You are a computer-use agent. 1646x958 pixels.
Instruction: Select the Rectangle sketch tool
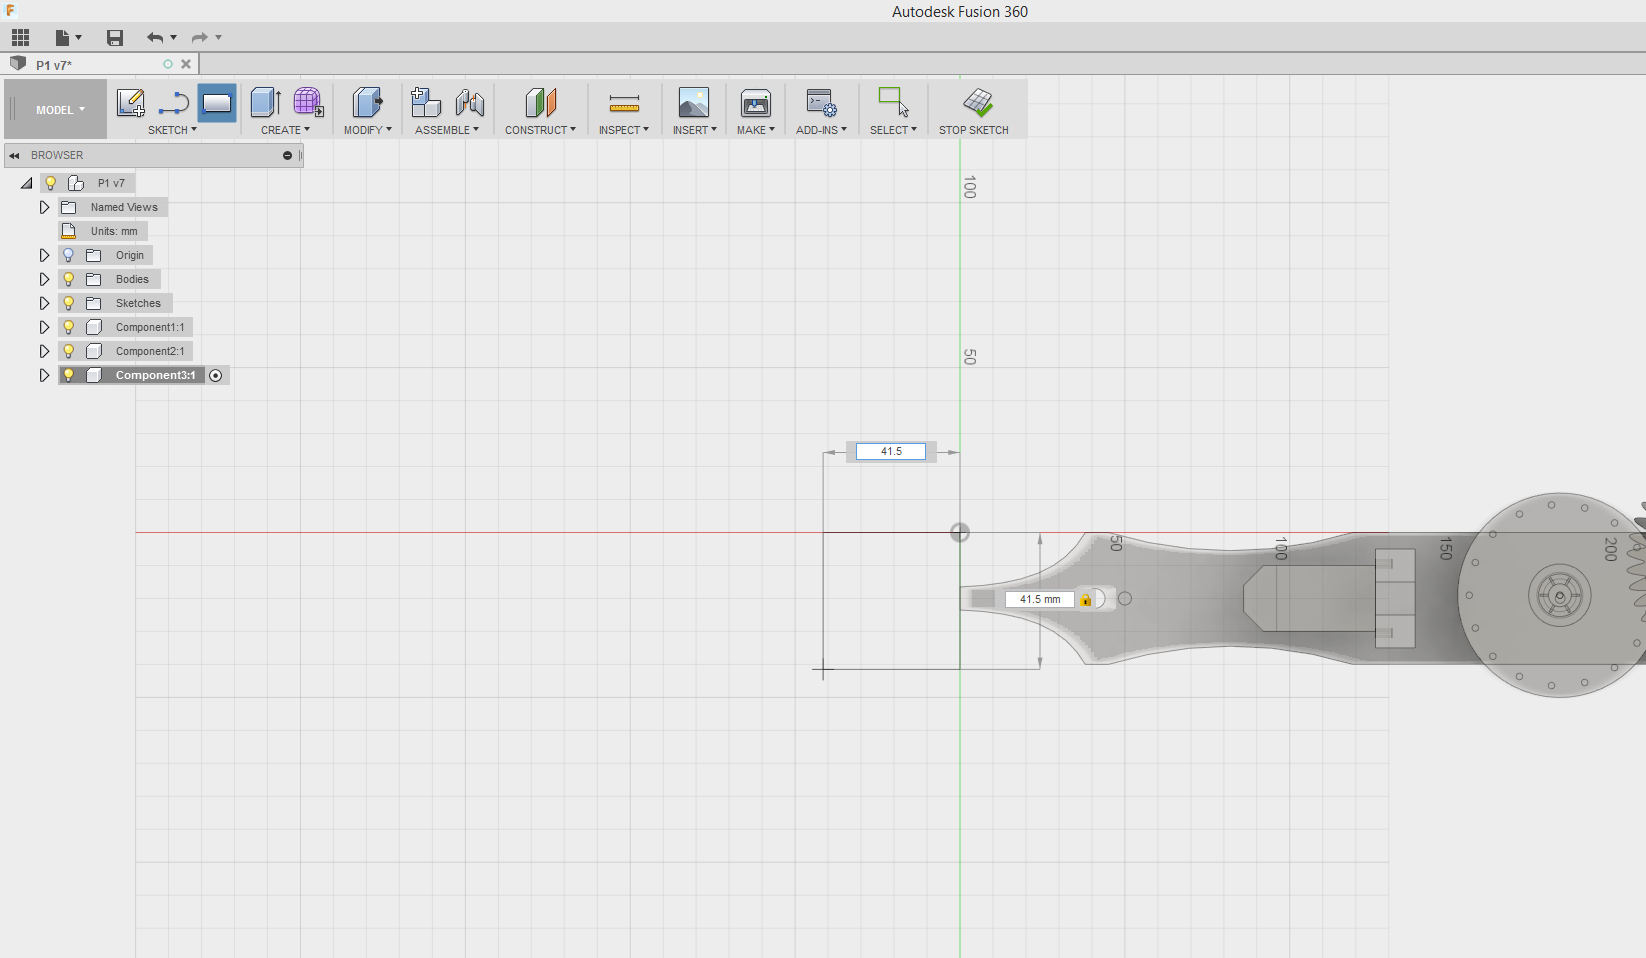click(217, 102)
